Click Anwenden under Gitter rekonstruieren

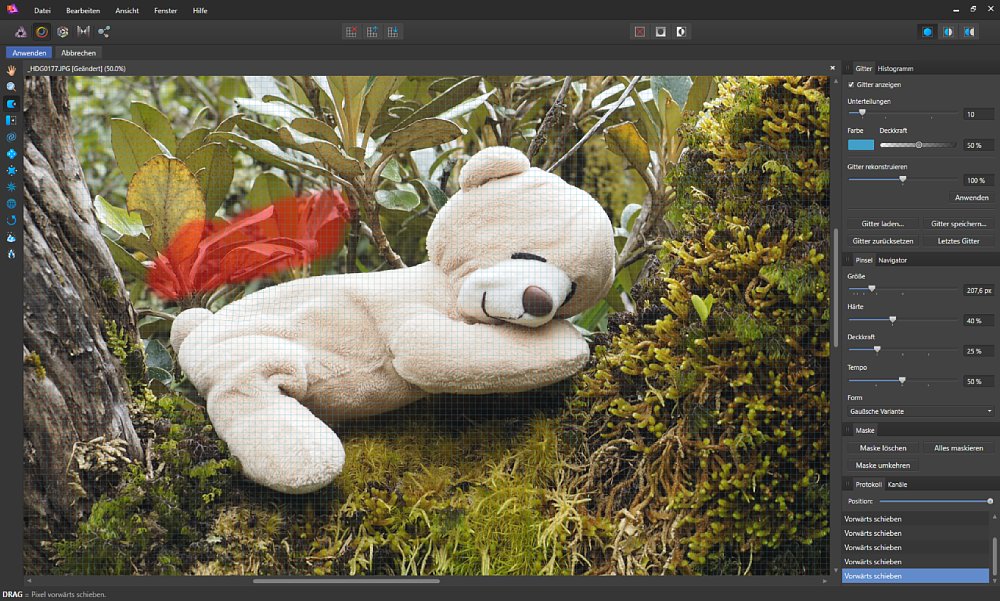pos(971,198)
